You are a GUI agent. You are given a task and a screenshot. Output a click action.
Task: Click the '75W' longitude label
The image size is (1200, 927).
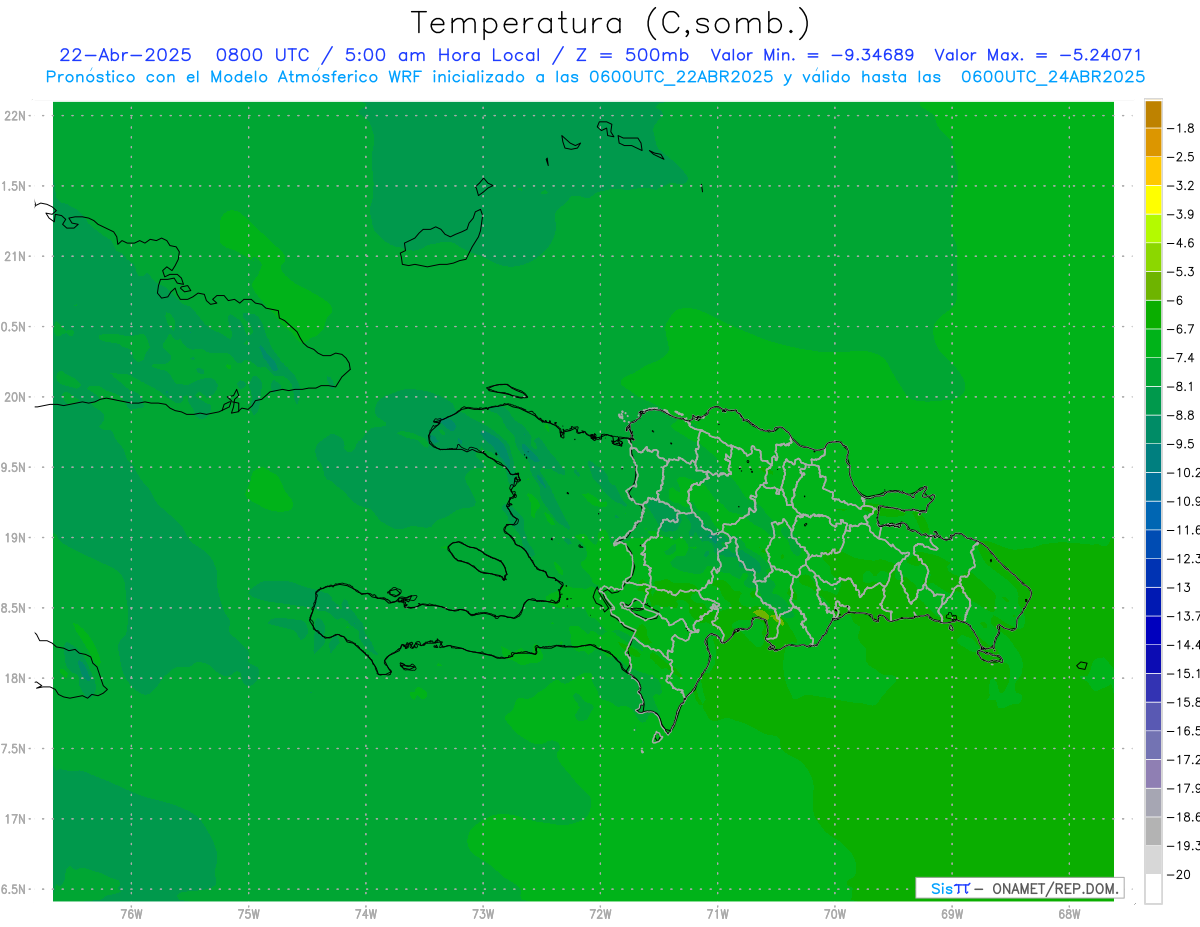coord(248,913)
